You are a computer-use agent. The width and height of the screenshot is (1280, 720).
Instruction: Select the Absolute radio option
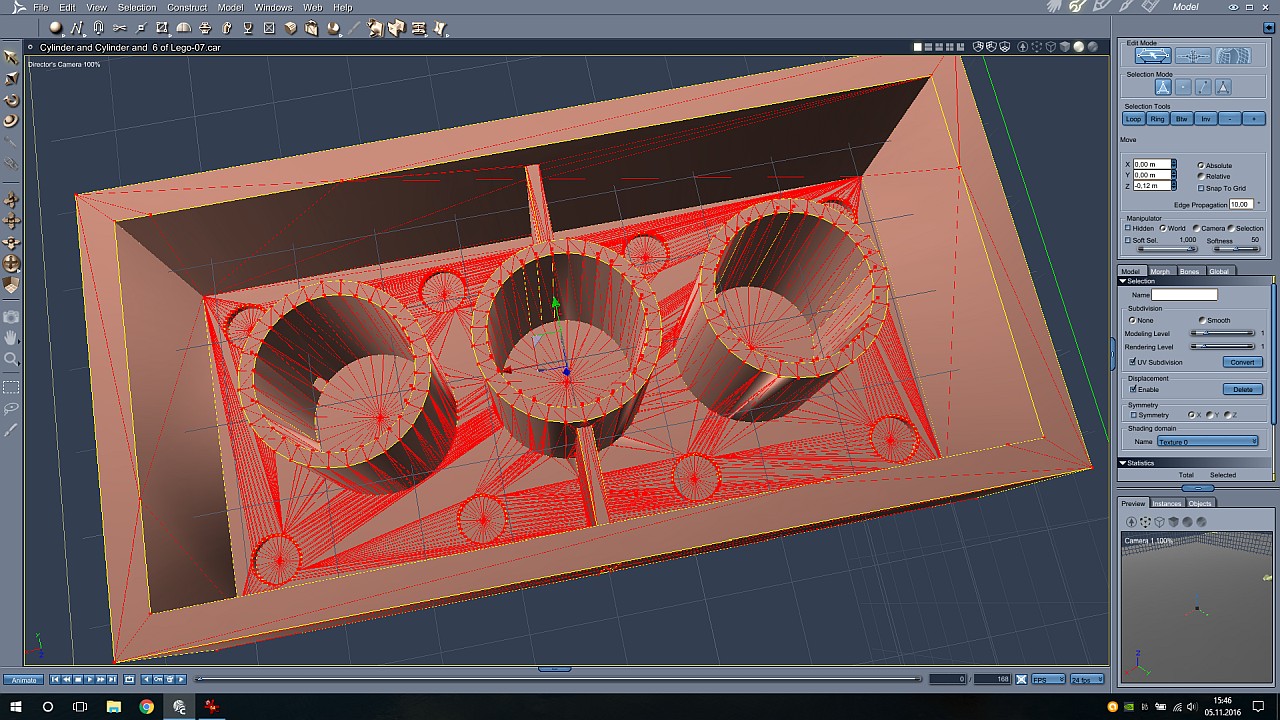[1201, 165]
